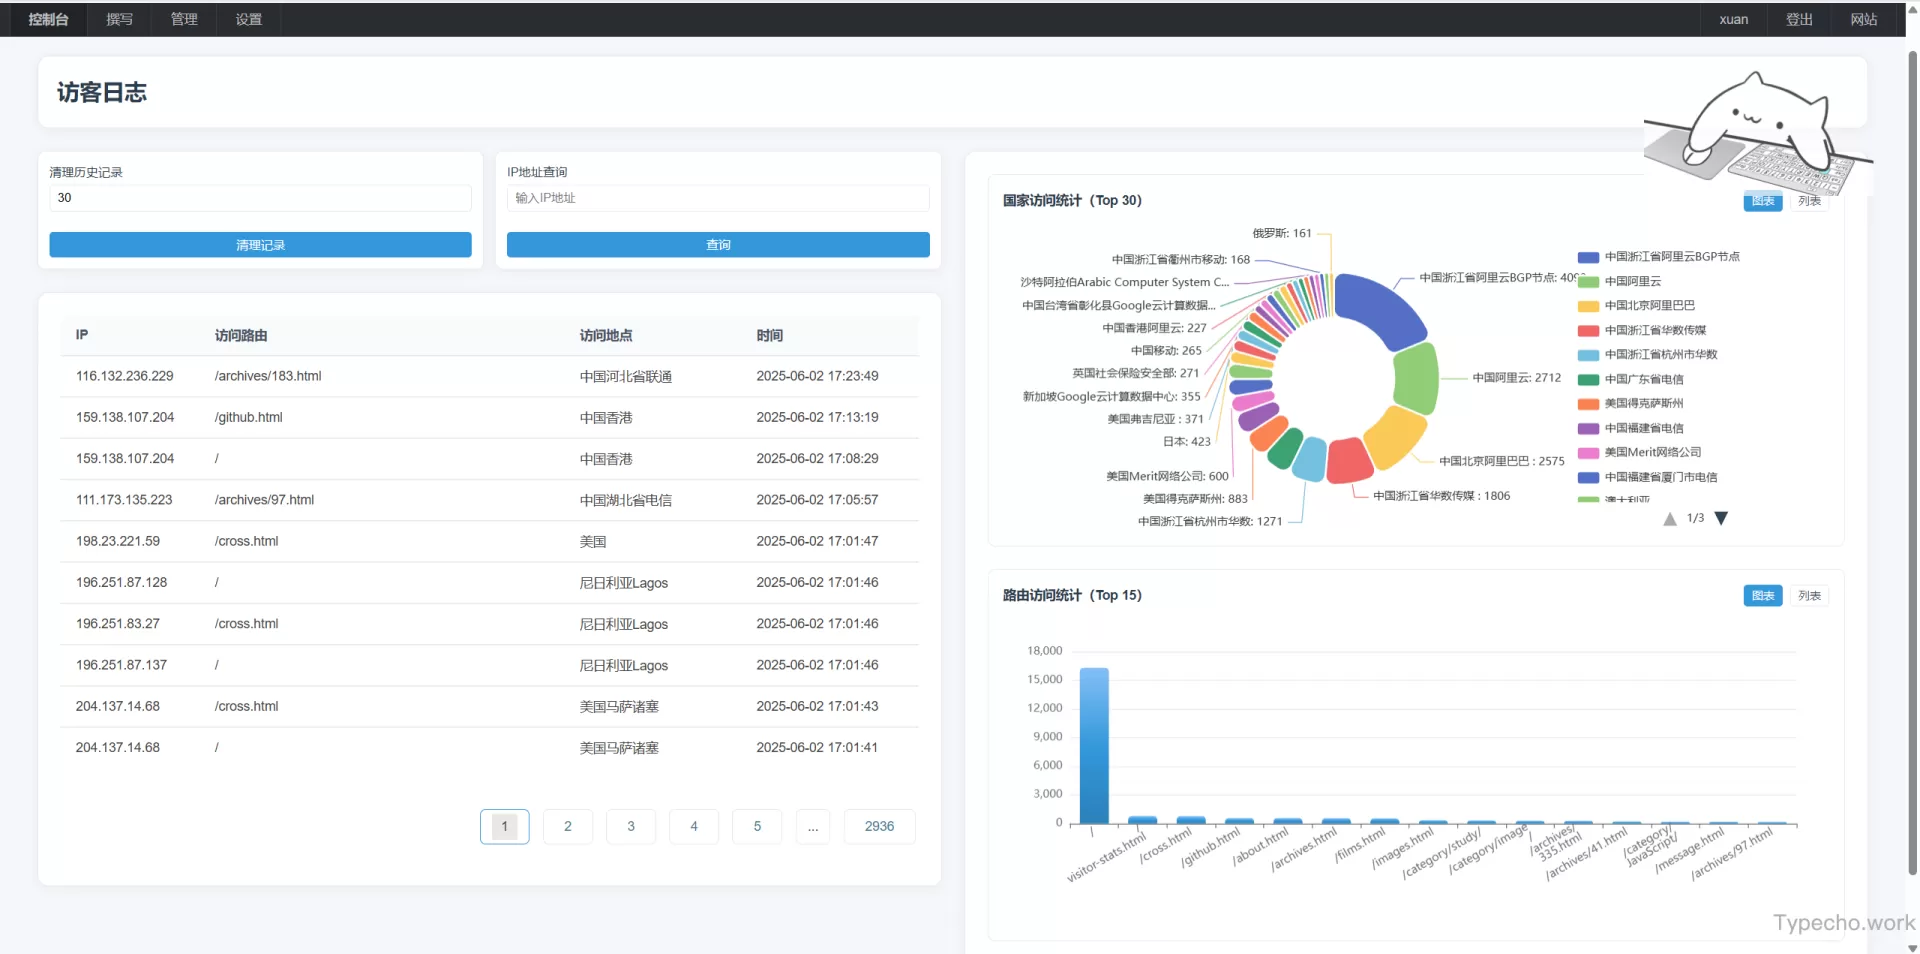1920x954 pixels.
Task: Open the 网站 link in top bar
Action: 1863,19
